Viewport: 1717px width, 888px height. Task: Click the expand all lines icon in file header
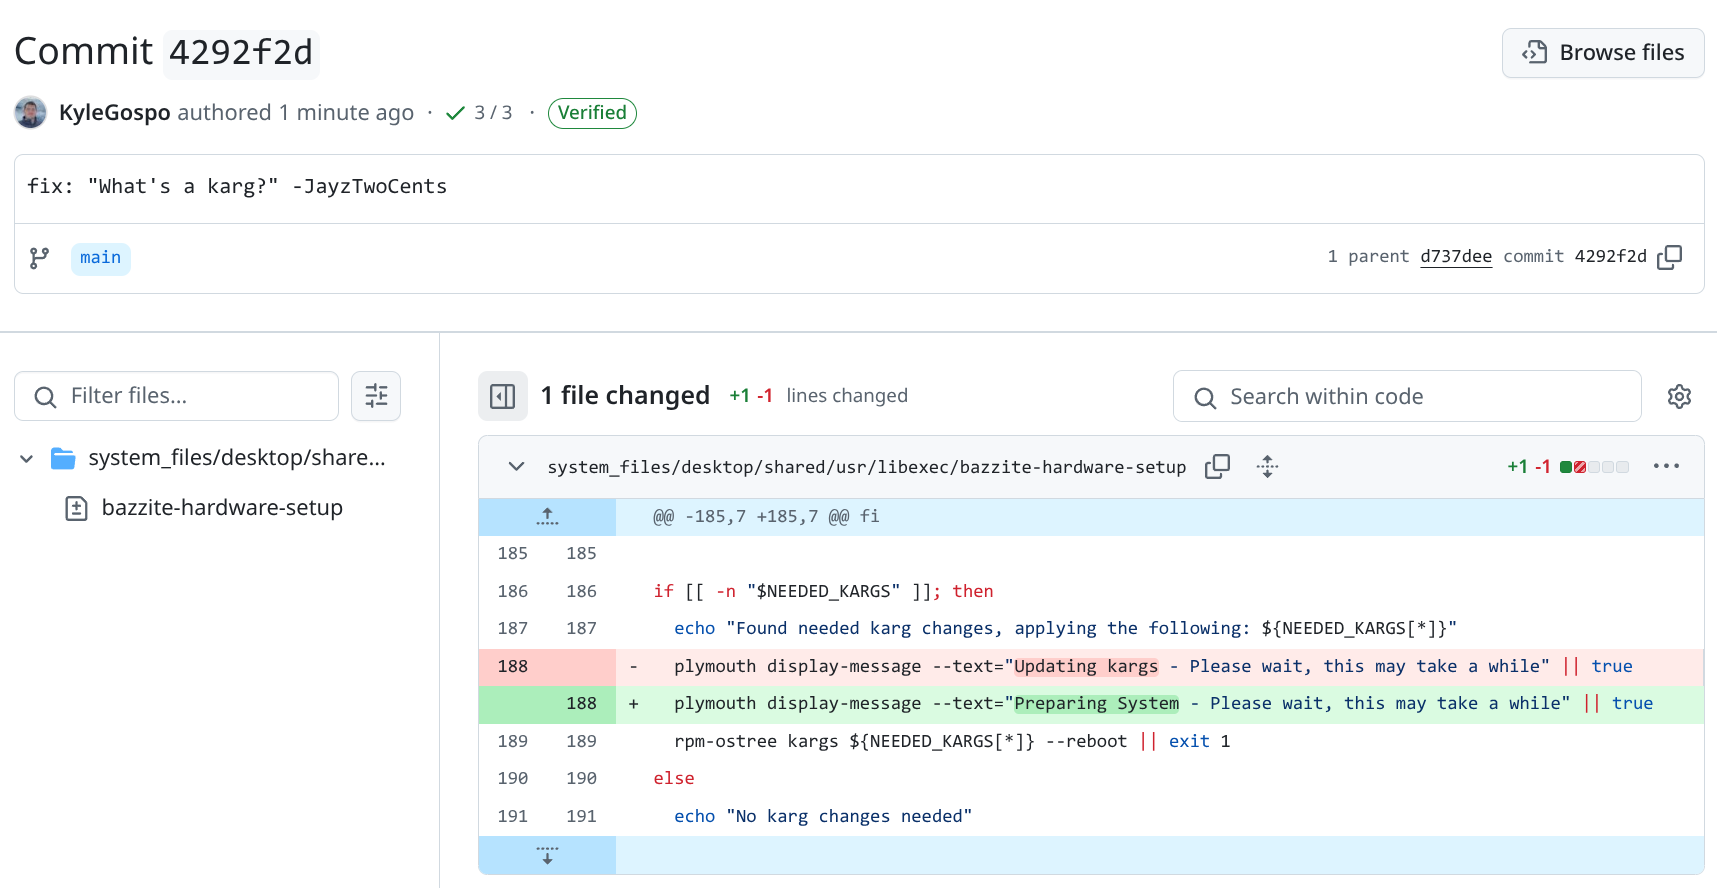[x=1267, y=467]
